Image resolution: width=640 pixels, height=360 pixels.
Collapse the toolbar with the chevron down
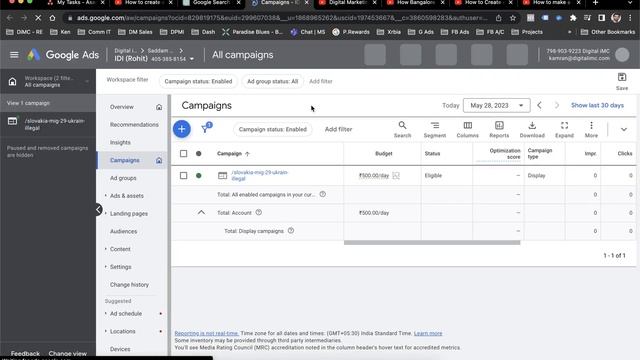tap(624, 129)
